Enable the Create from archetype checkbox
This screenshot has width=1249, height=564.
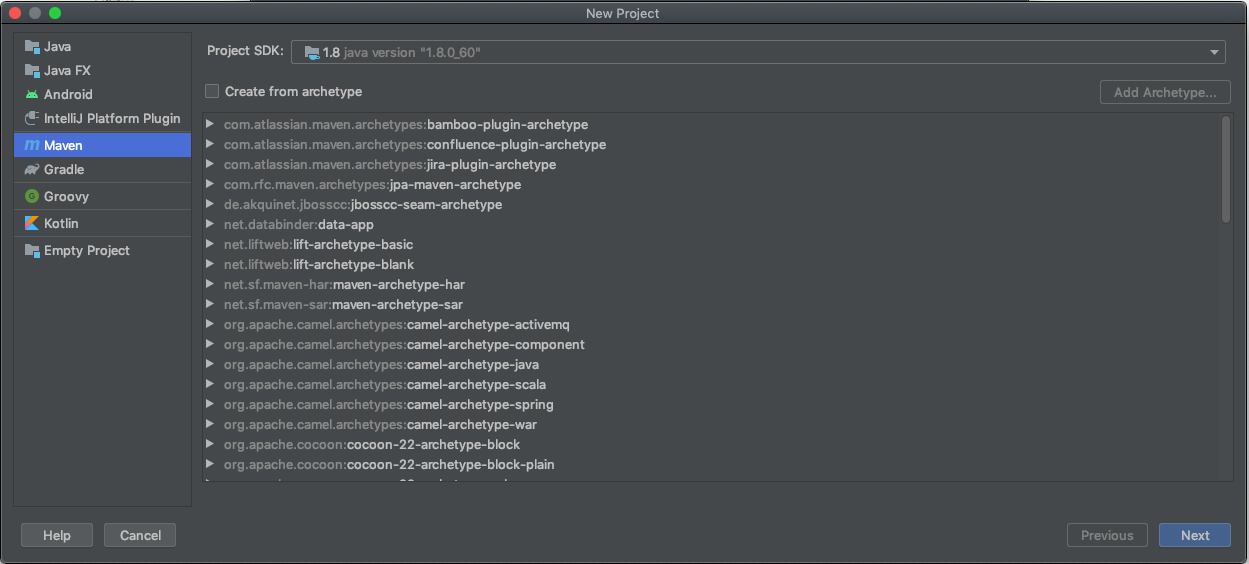pos(212,91)
